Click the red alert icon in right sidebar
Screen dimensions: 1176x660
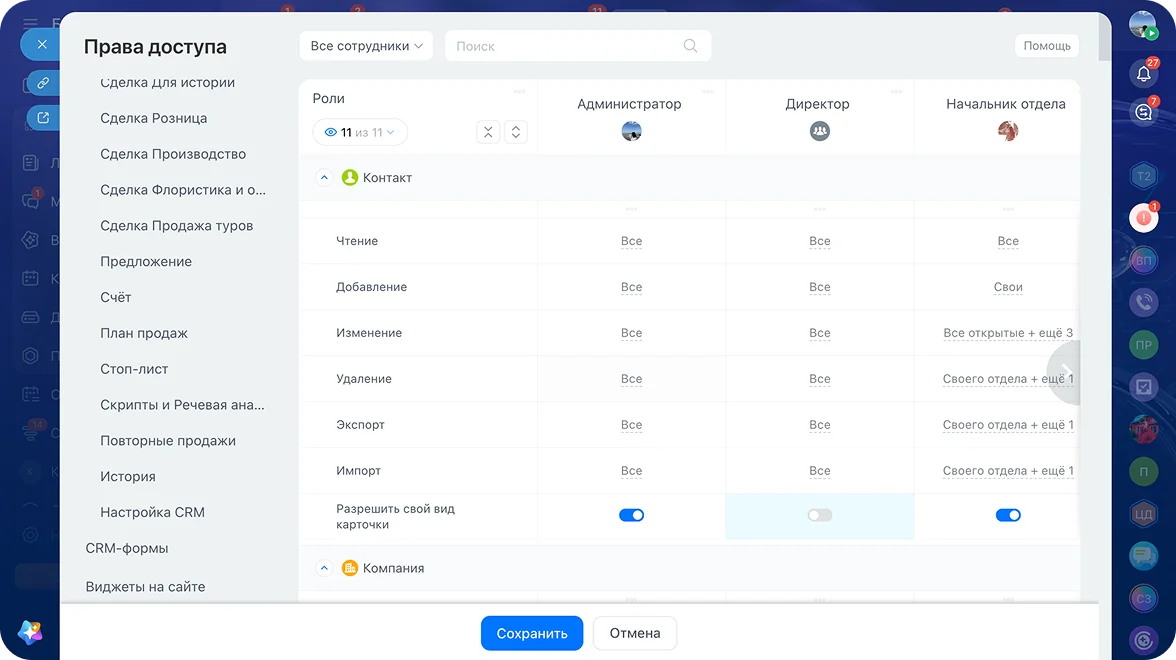pyautogui.click(x=1144, y=218)
